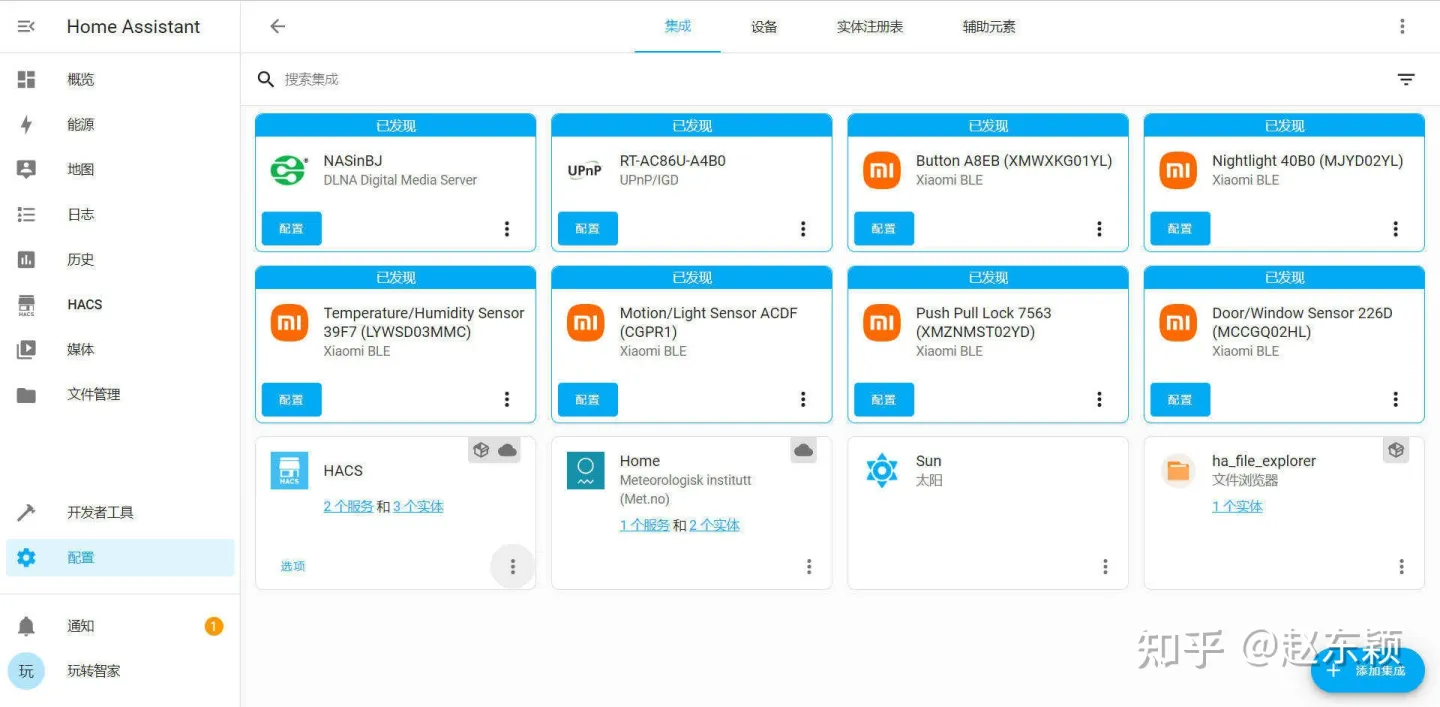
Task: Open the top-right overflow menu
Action: click(1402, 27)
